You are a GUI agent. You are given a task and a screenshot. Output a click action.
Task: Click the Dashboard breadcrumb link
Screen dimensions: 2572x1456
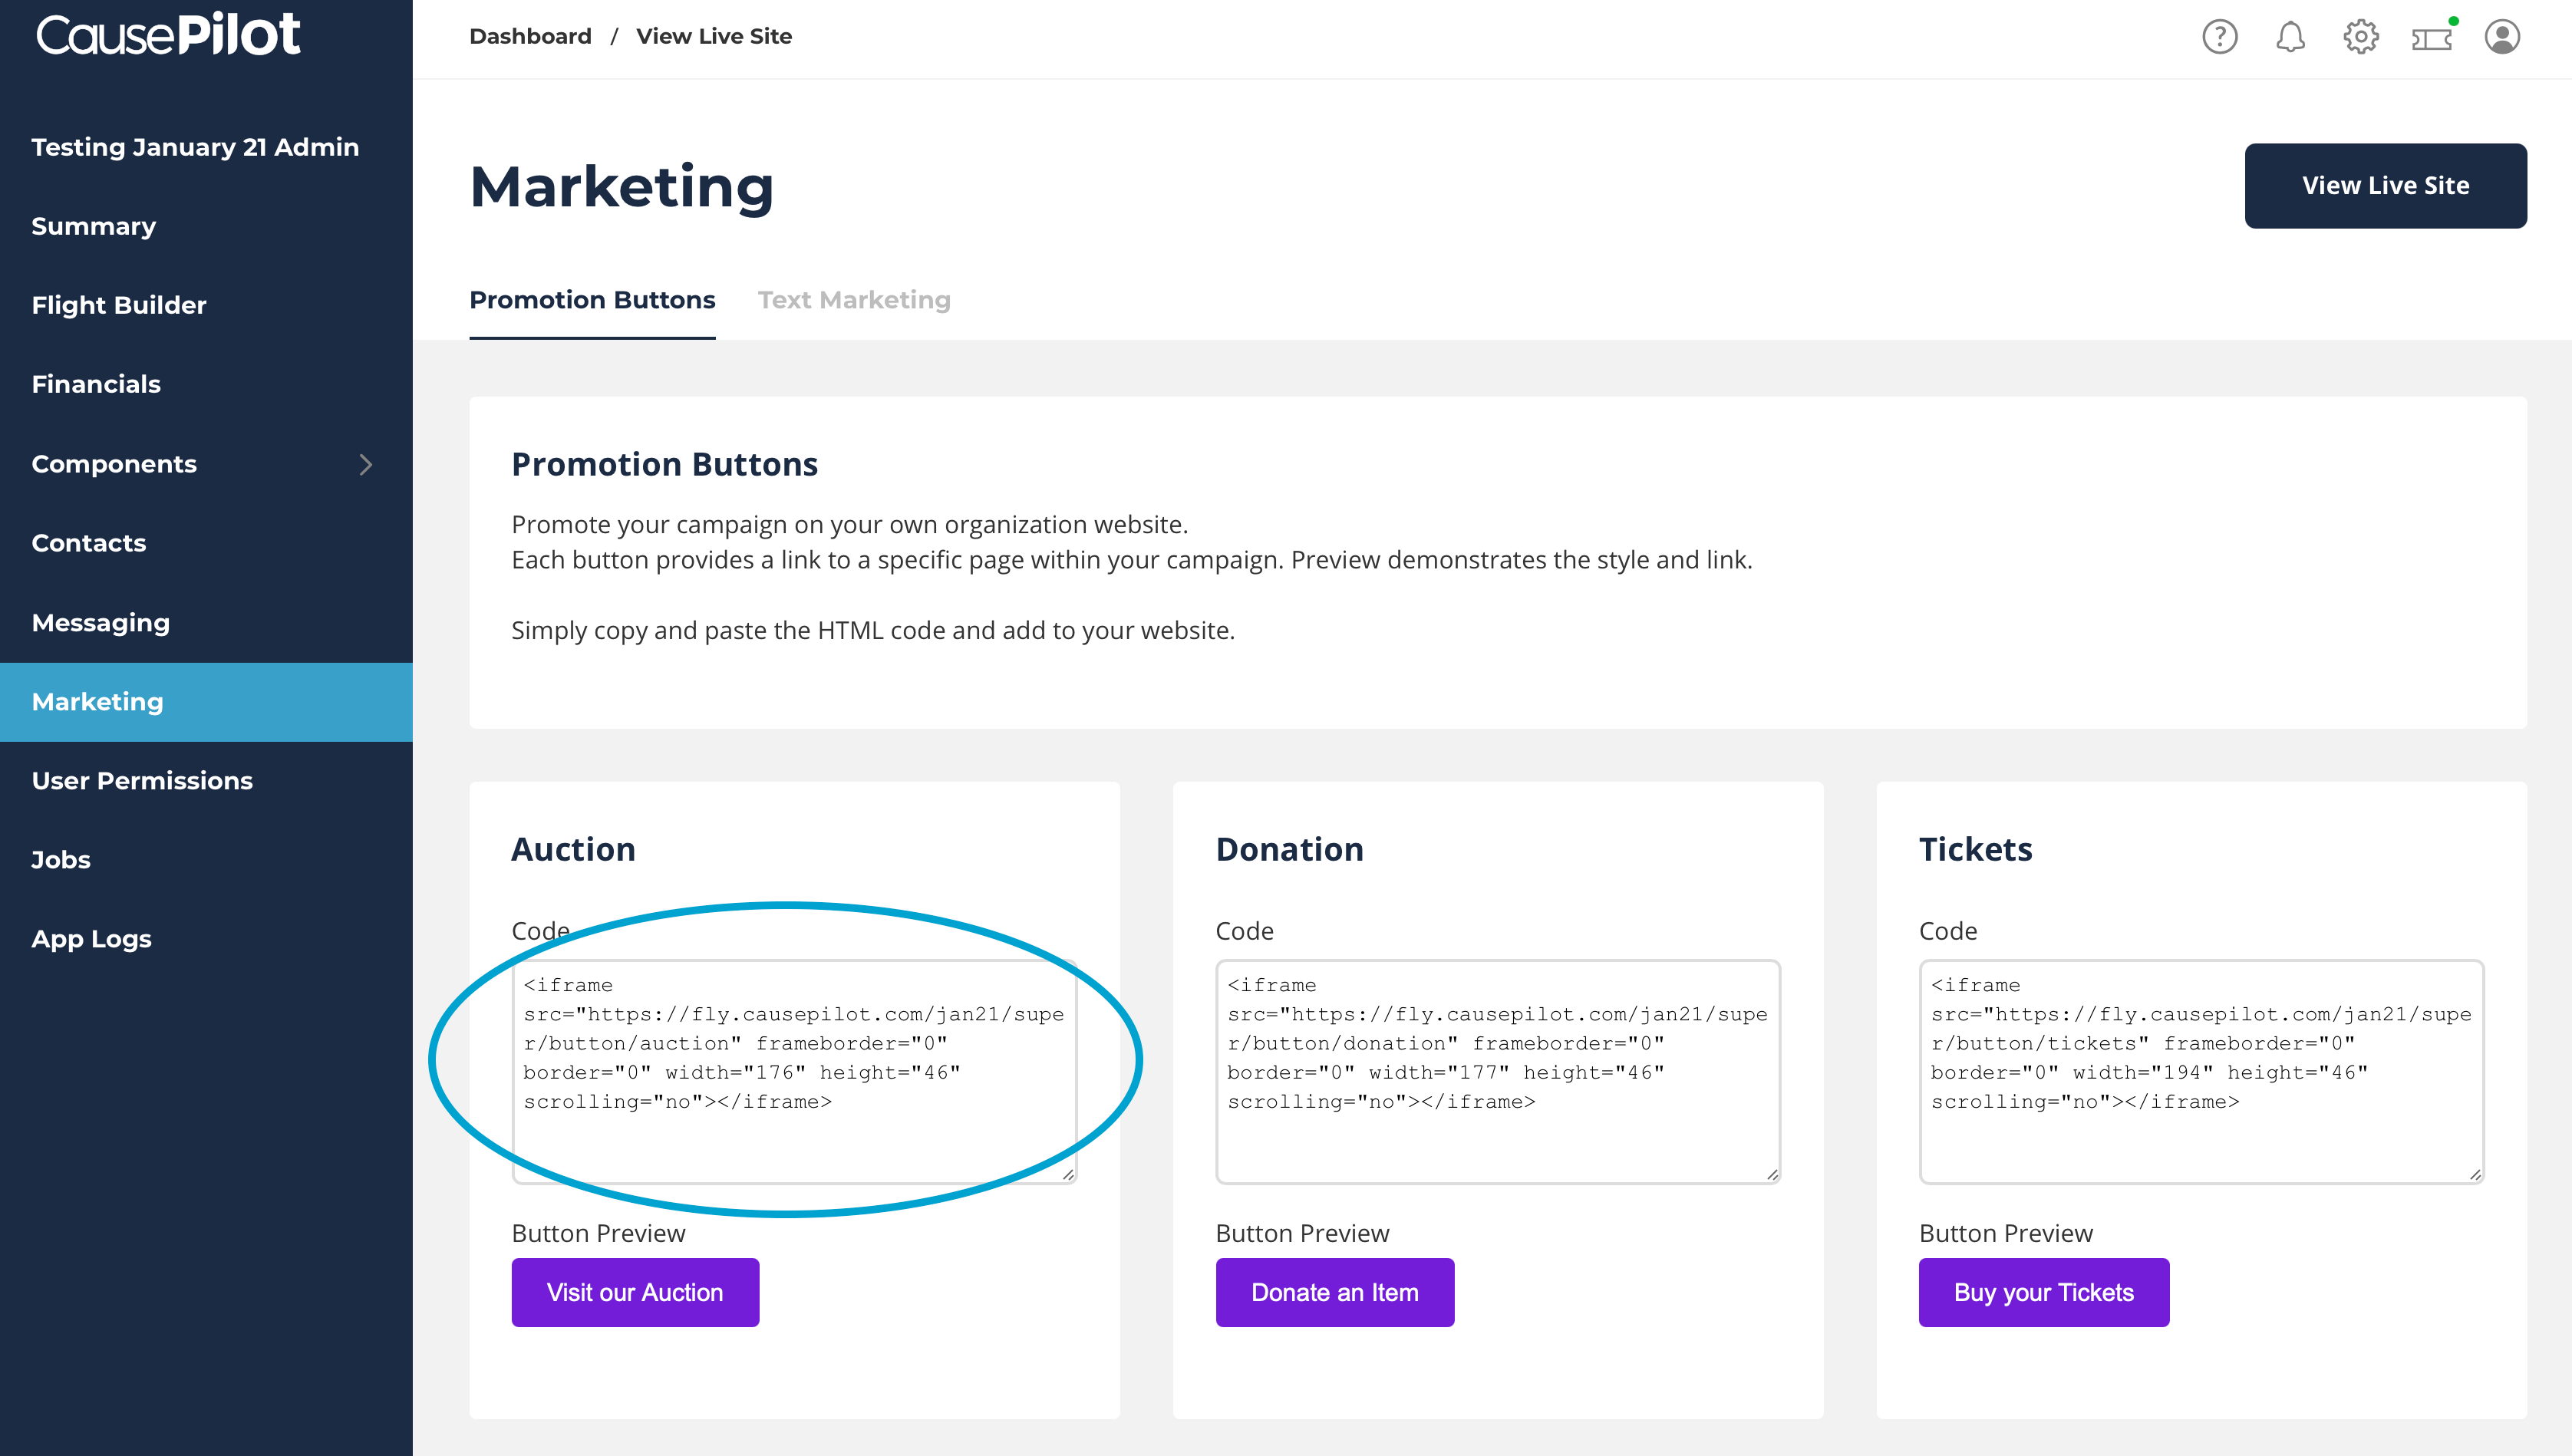(x=530, y=36)
